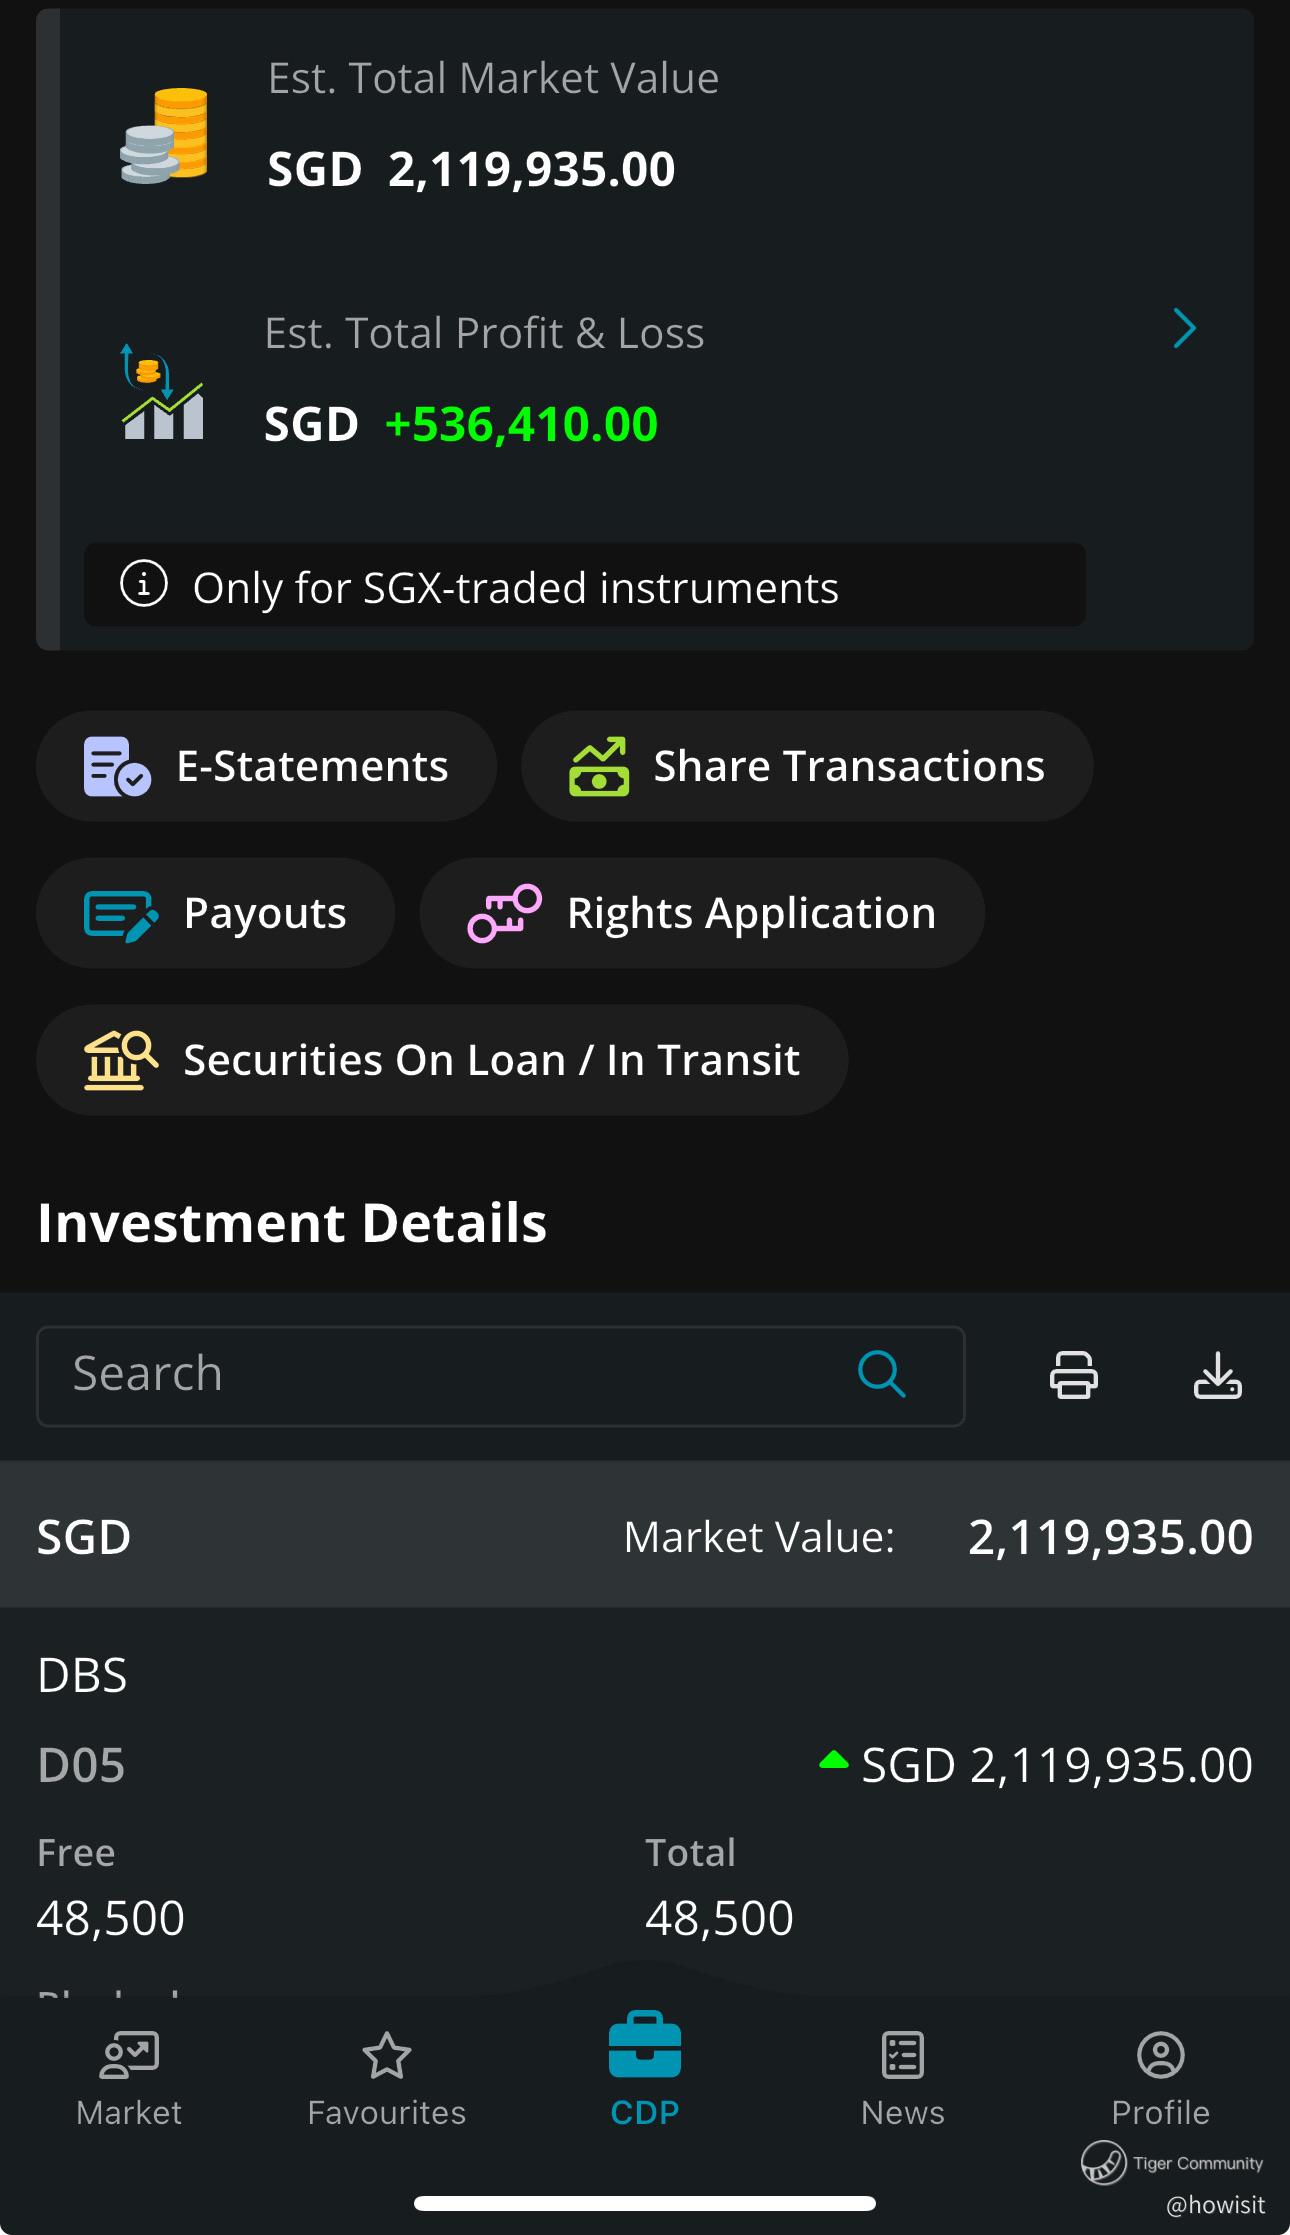The image size is (1290, 2235).
Task: Focus the Search input field
Action: pyautogui.click(x=450, y=1374)
